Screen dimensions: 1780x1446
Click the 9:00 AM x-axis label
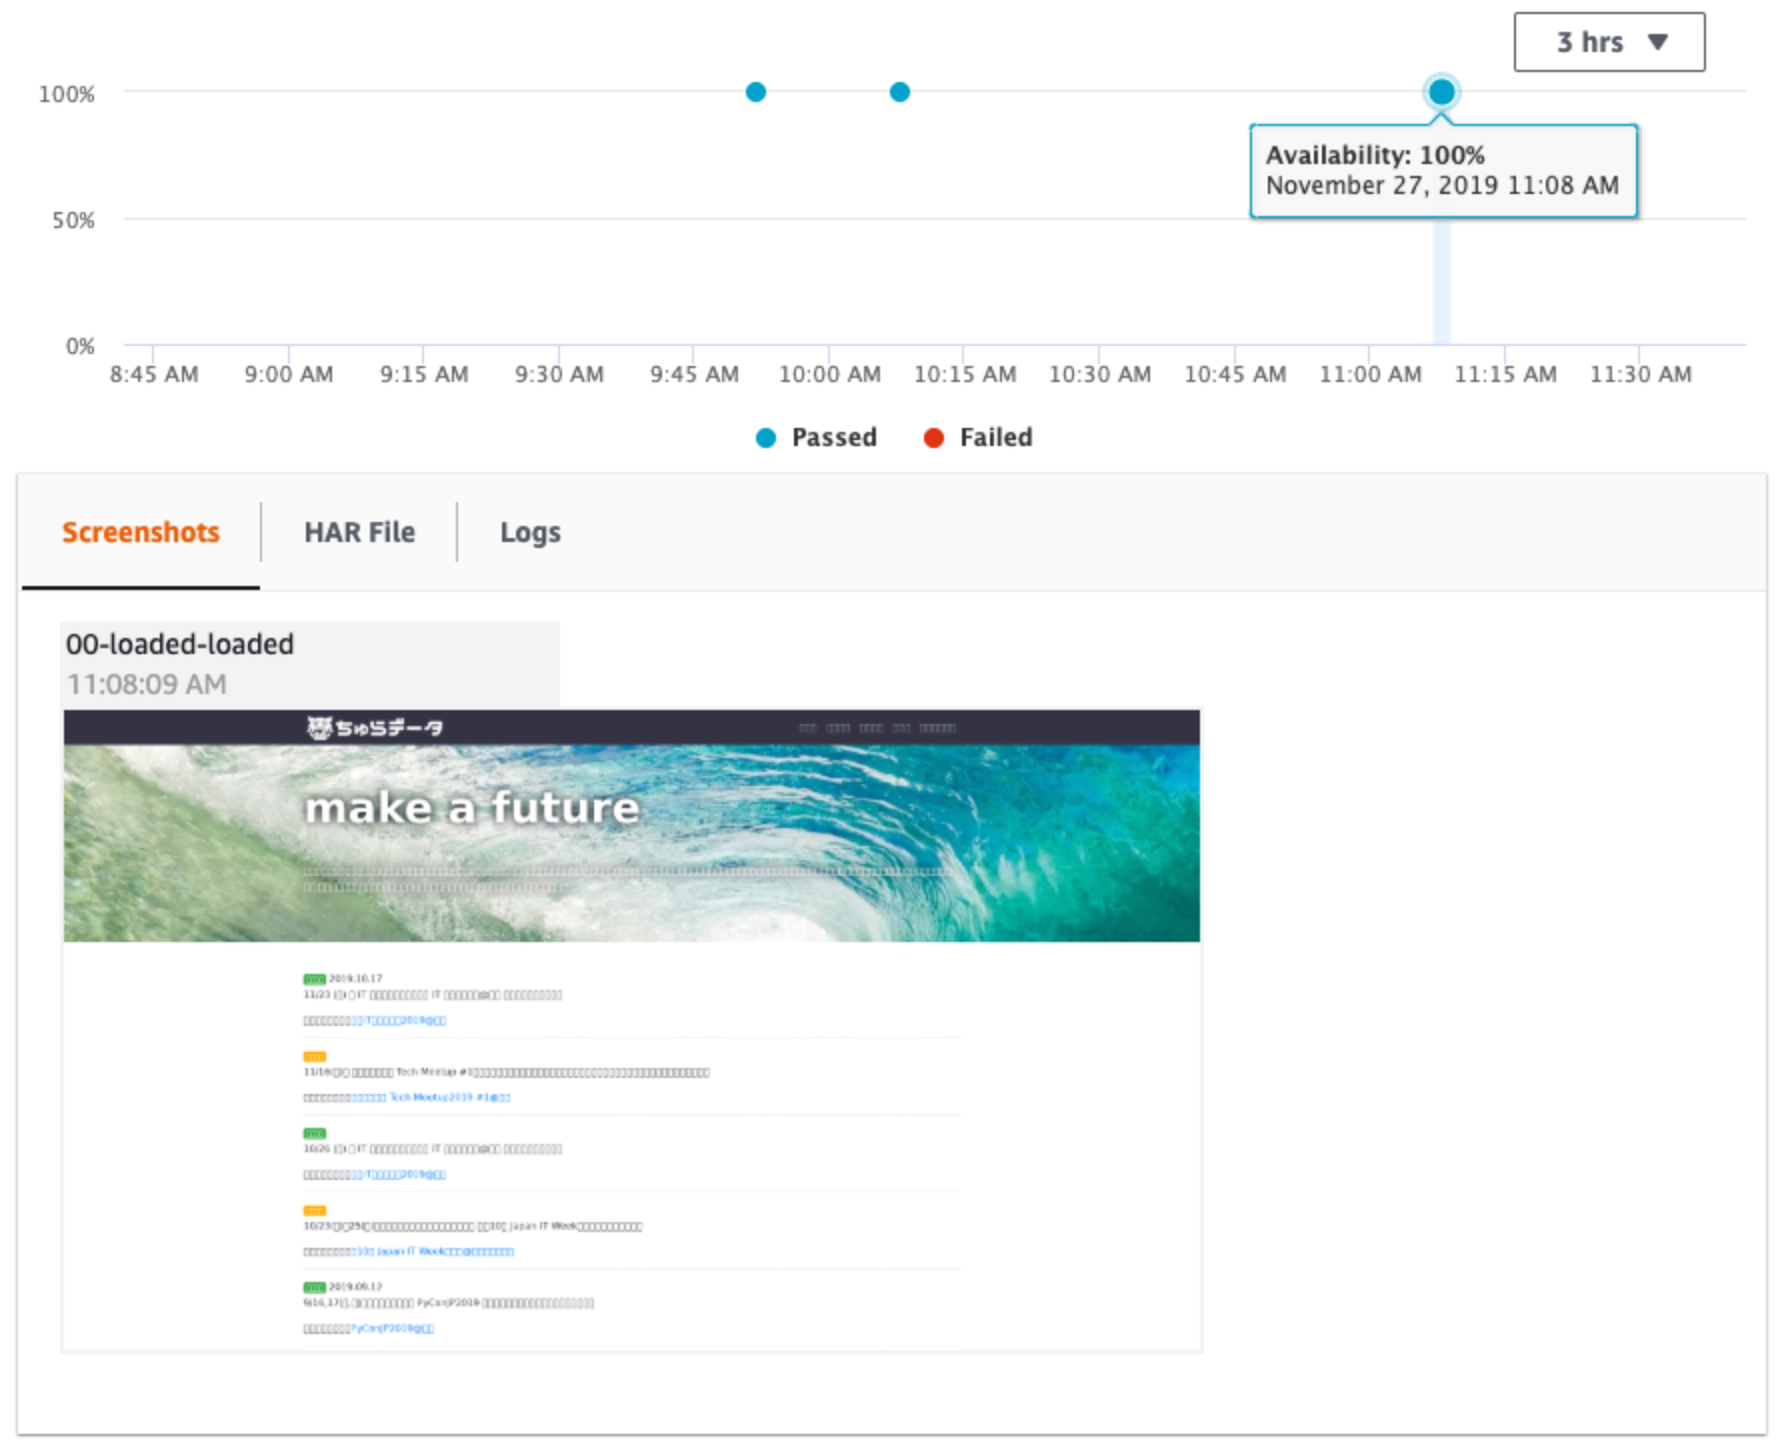pyautogui.click(x=289, y=374)
